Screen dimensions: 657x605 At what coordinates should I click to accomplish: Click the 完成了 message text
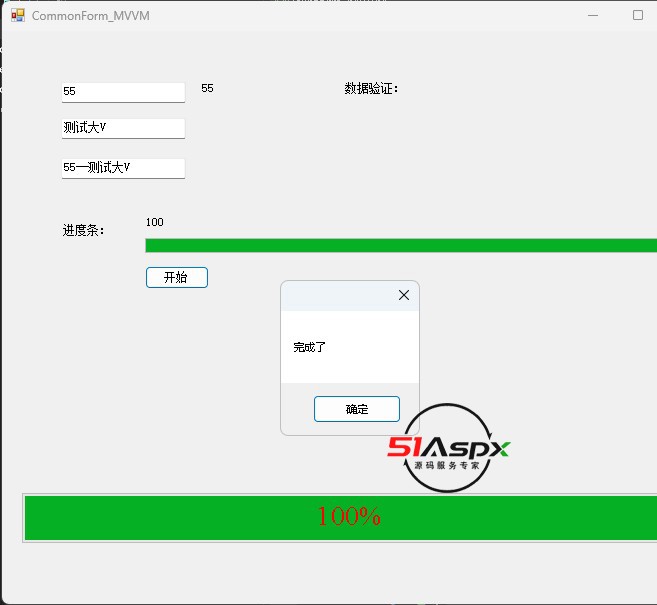[x=309, y=347]
